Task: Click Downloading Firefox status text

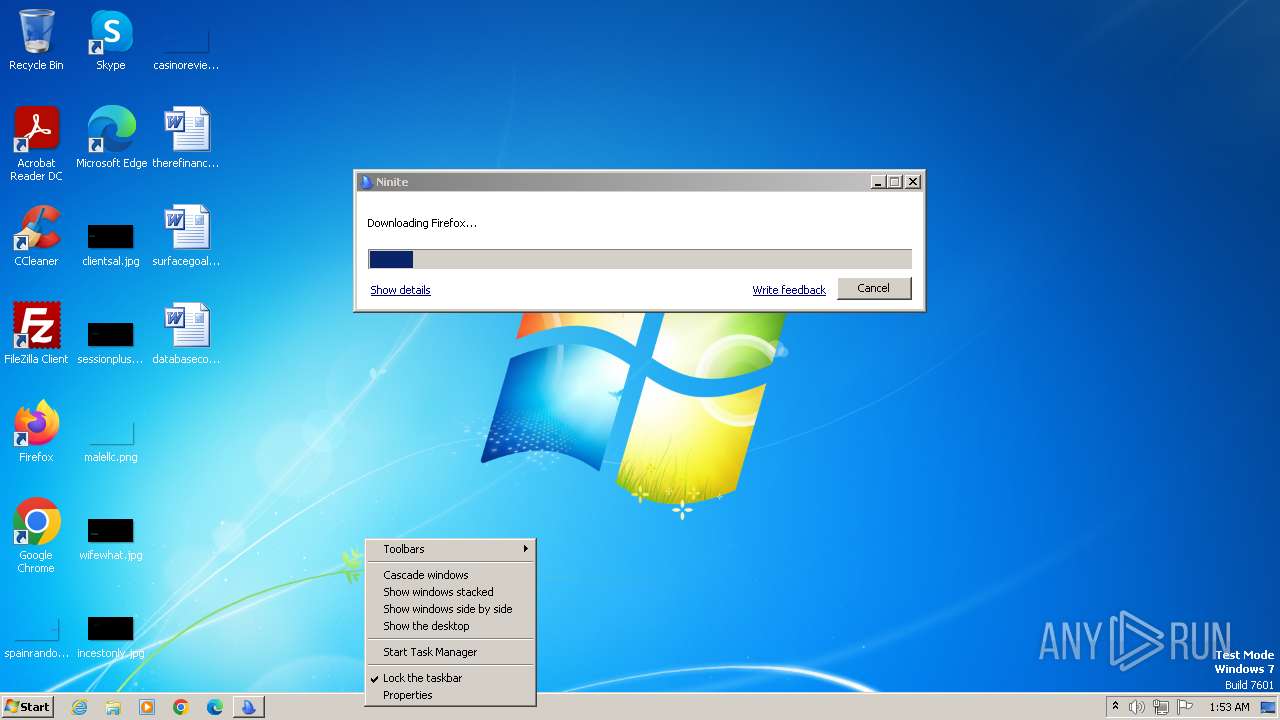Action: (422, 223)
